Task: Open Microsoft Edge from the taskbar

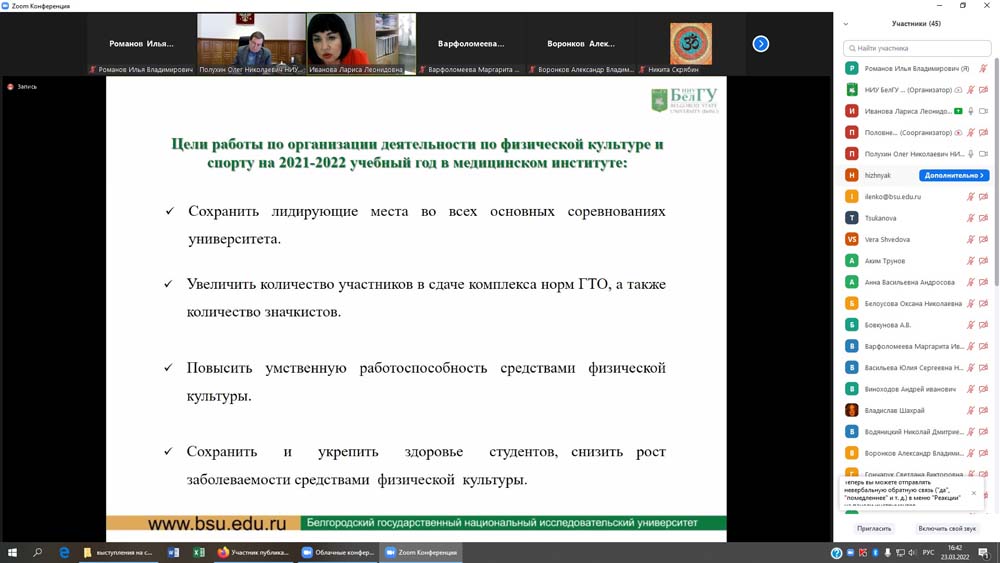Action: [x=65, y=552]
